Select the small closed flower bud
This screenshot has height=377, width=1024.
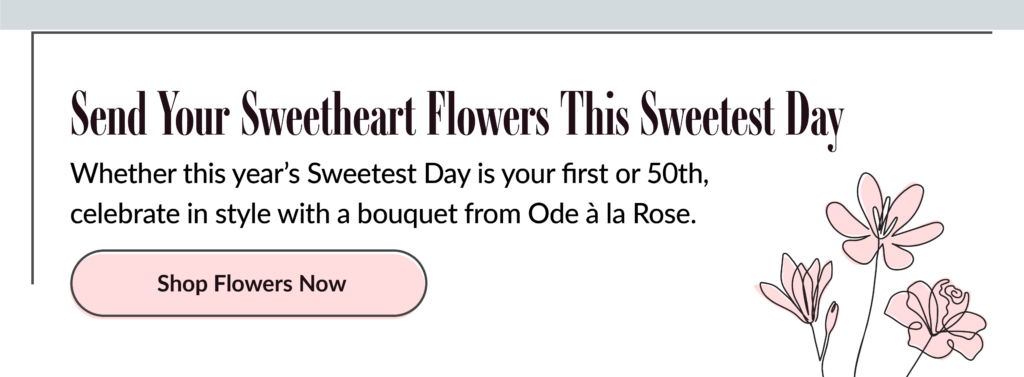point(831,318)
